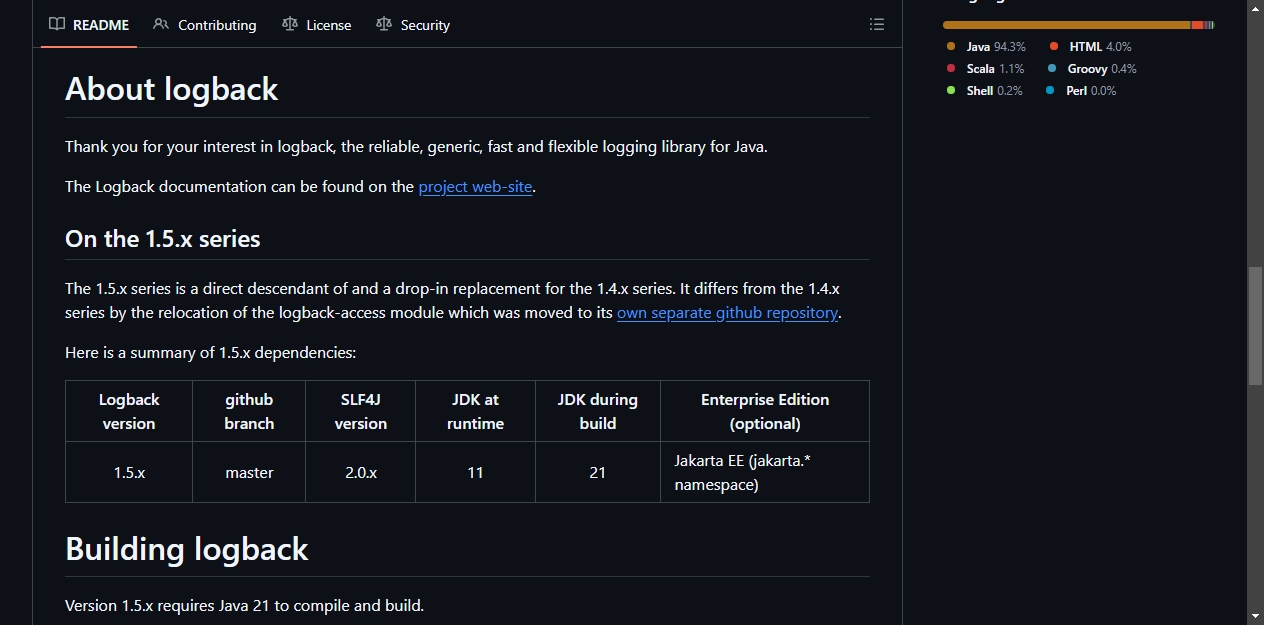Click the HTML red-orange color dot
Image resolution: width=1264 pixels, height=625 pixels.
coord(1054,47)
